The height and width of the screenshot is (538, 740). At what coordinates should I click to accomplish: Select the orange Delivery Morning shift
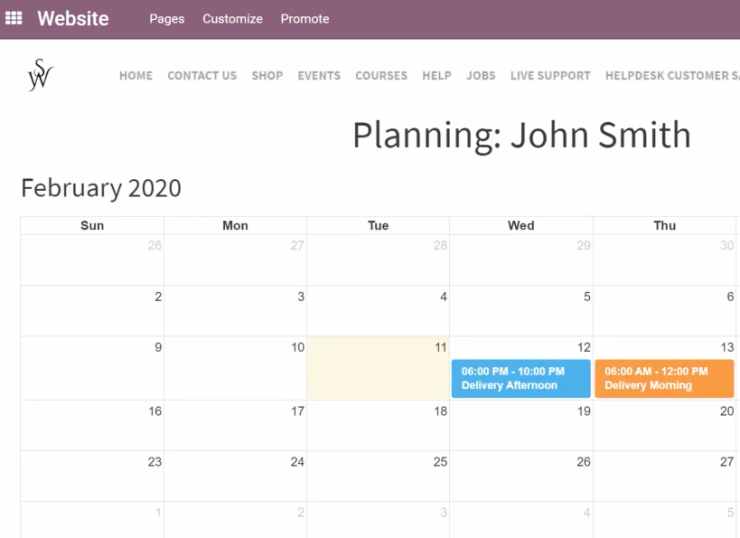click(664, 378)
